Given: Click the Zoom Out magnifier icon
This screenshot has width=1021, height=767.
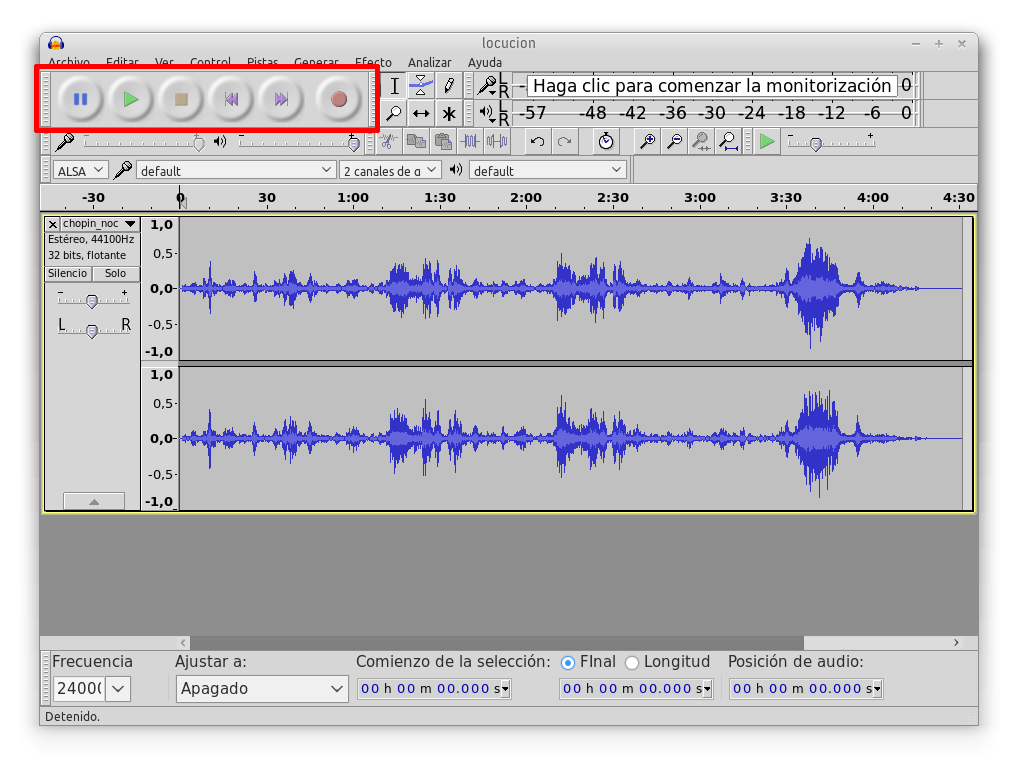Looking at the screenshot, I should coord(675,141).
